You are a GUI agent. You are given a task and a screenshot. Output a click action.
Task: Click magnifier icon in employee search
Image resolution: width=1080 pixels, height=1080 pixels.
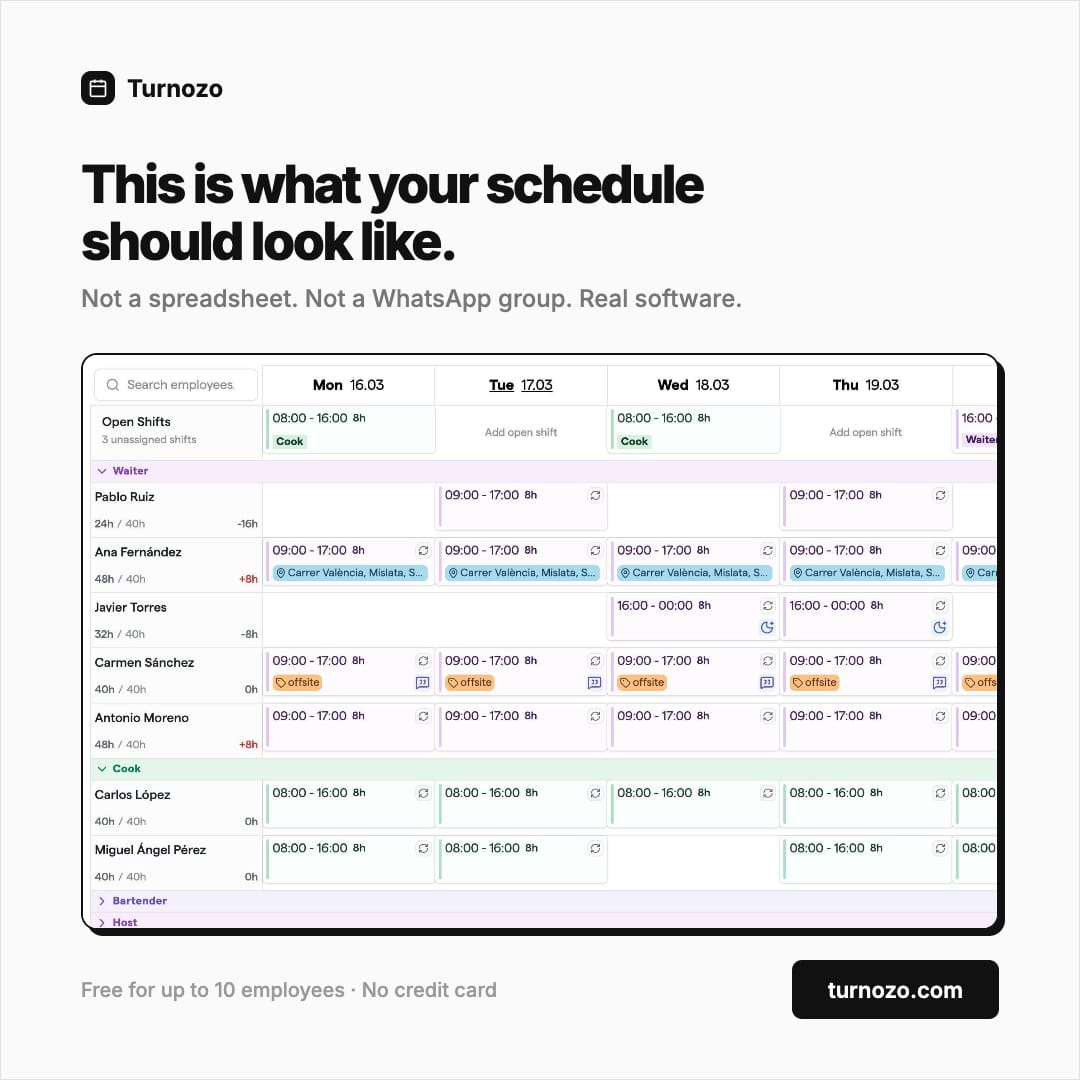pos(113,385)
